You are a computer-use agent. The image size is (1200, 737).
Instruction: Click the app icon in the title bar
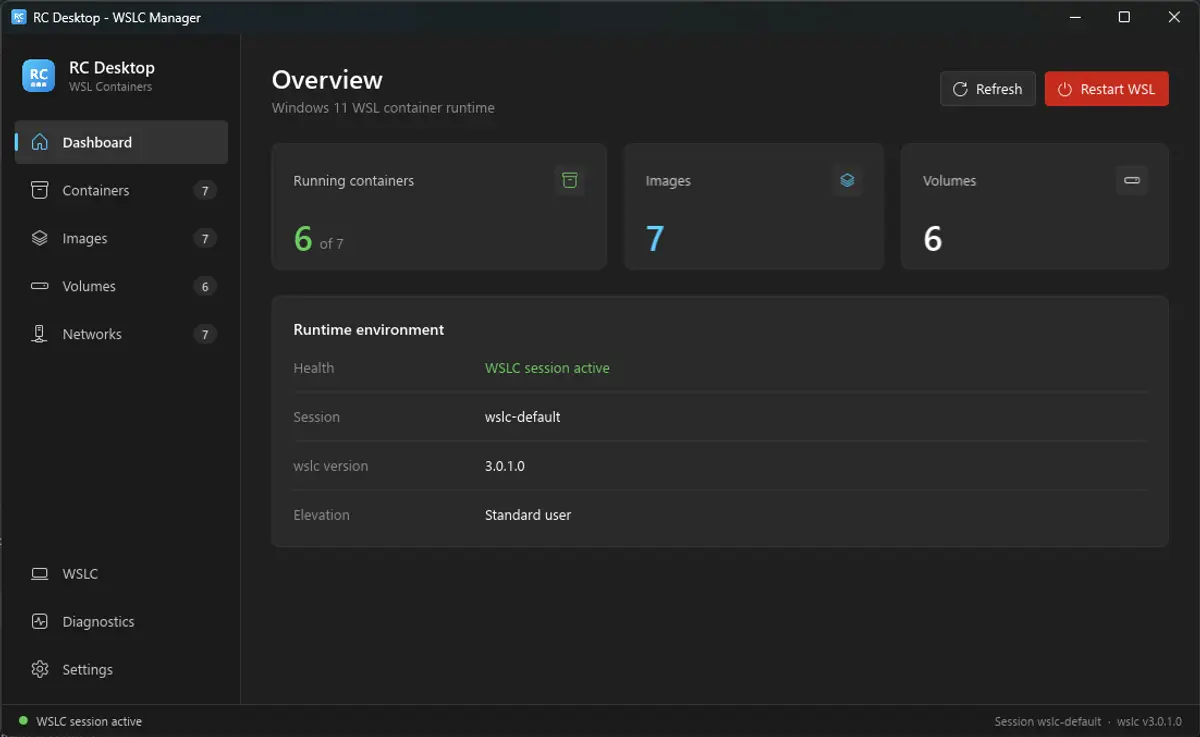[x=19, y=17]
